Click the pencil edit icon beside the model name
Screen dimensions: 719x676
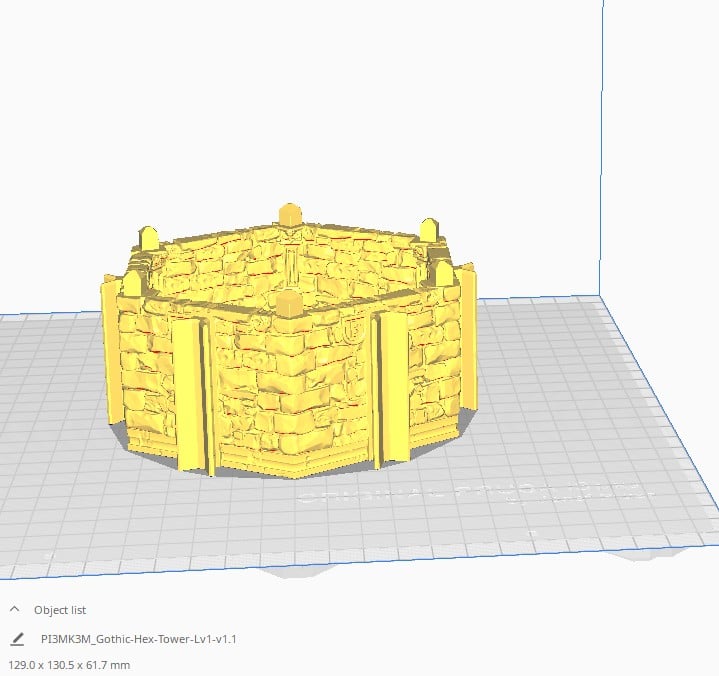pyautogui.click(x=17, y=639)
